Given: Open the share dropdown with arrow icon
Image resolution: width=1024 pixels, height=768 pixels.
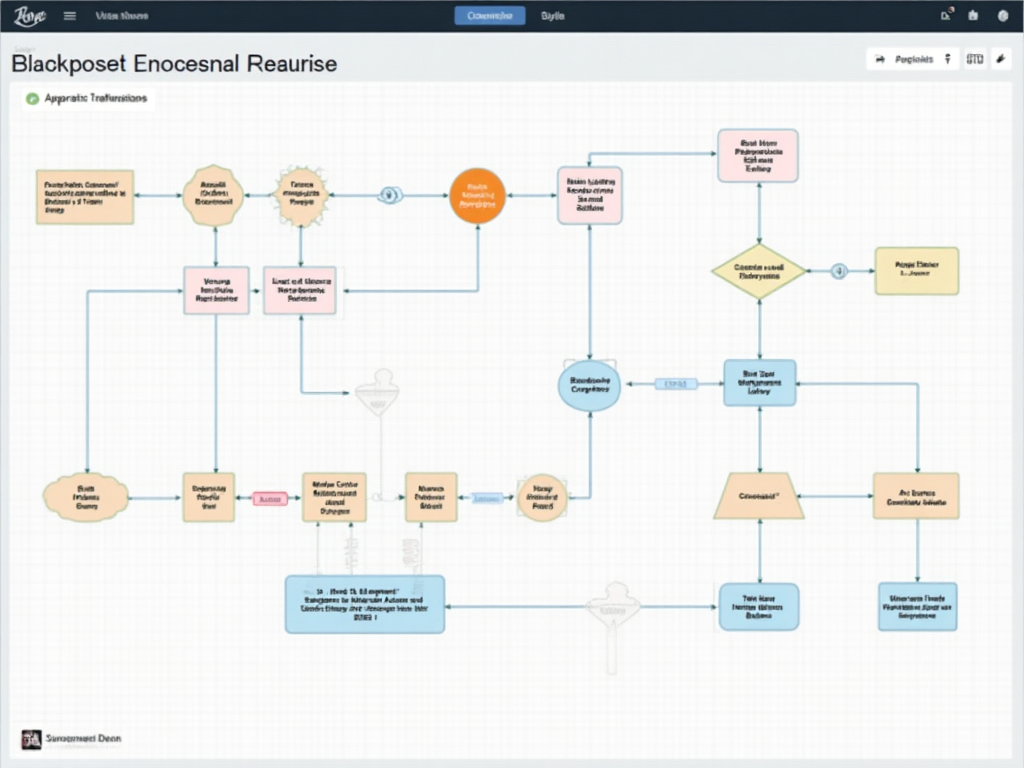Looking at the screenshot, I should pos(905,60).
